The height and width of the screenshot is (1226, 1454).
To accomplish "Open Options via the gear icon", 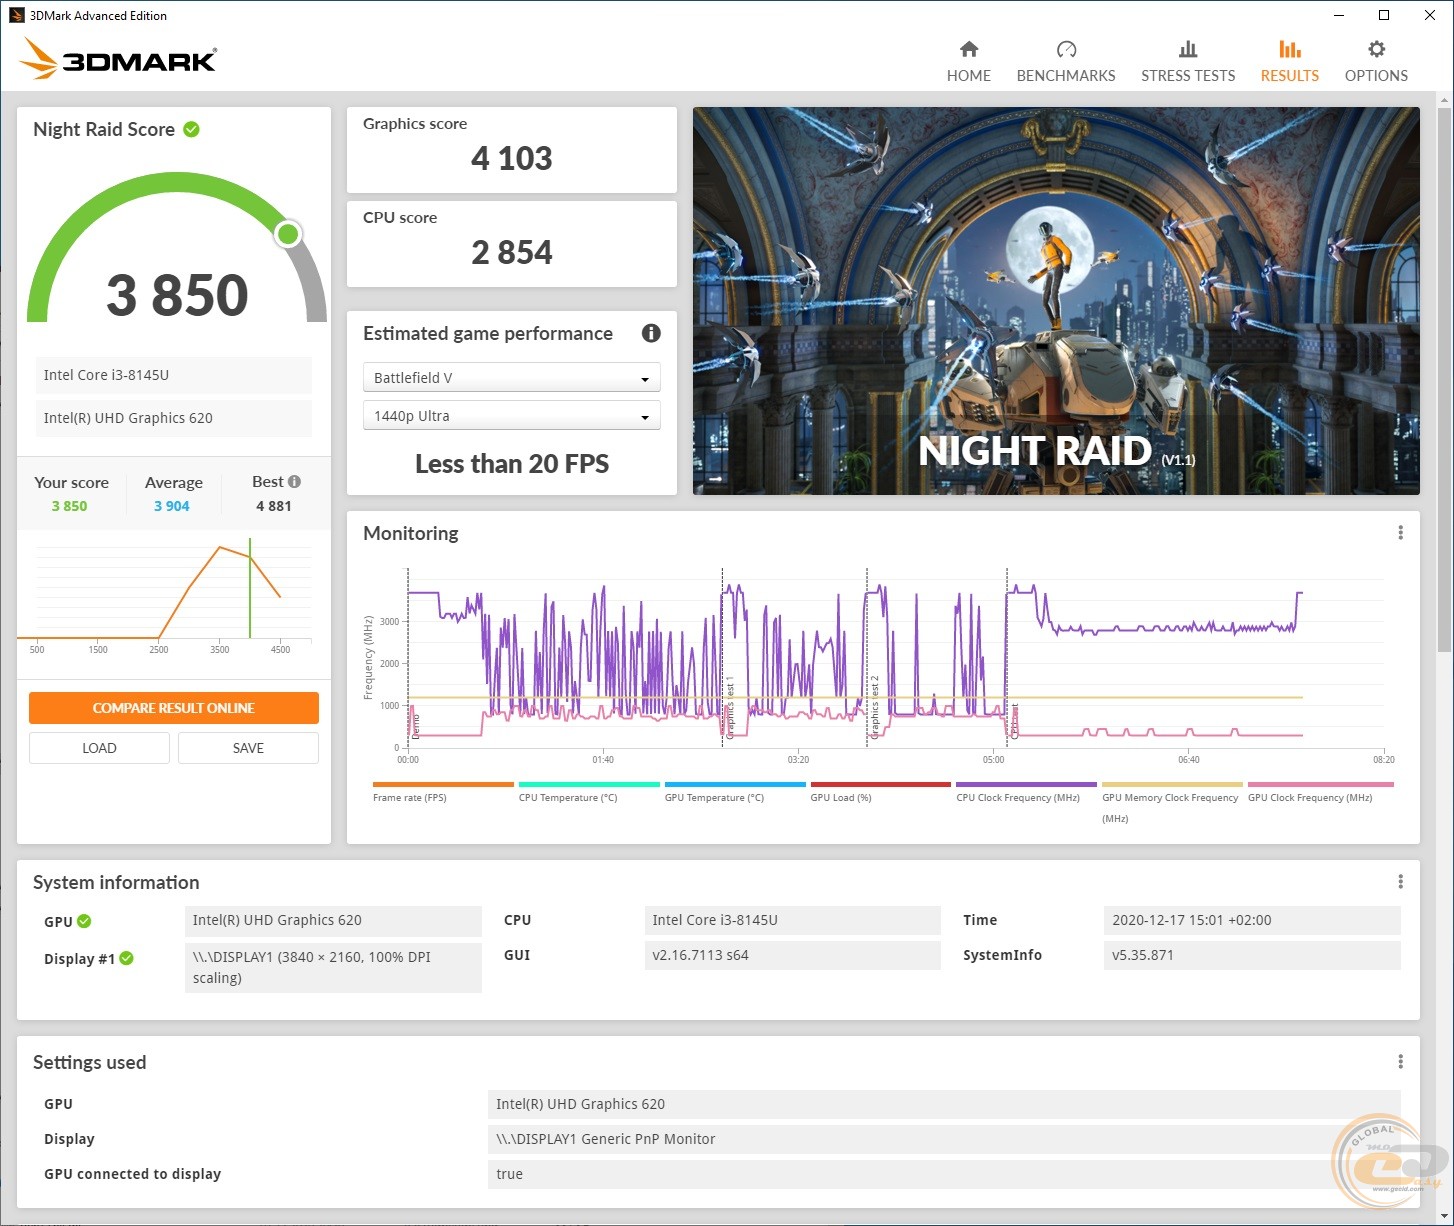I will click(x=1376, y=50).
